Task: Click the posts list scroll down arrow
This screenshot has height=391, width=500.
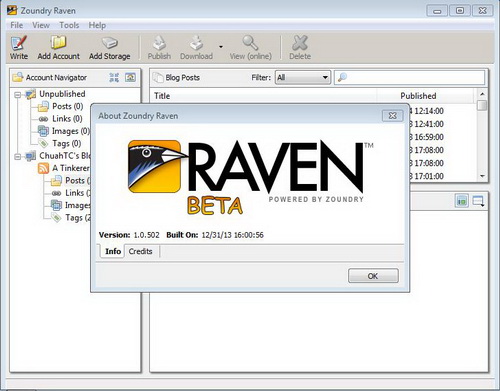Action: [482, 176]
